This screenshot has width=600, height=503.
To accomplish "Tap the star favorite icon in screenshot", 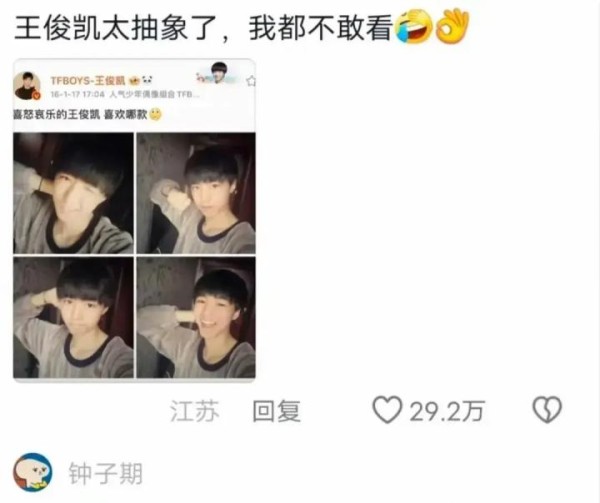I will point(251,81).
